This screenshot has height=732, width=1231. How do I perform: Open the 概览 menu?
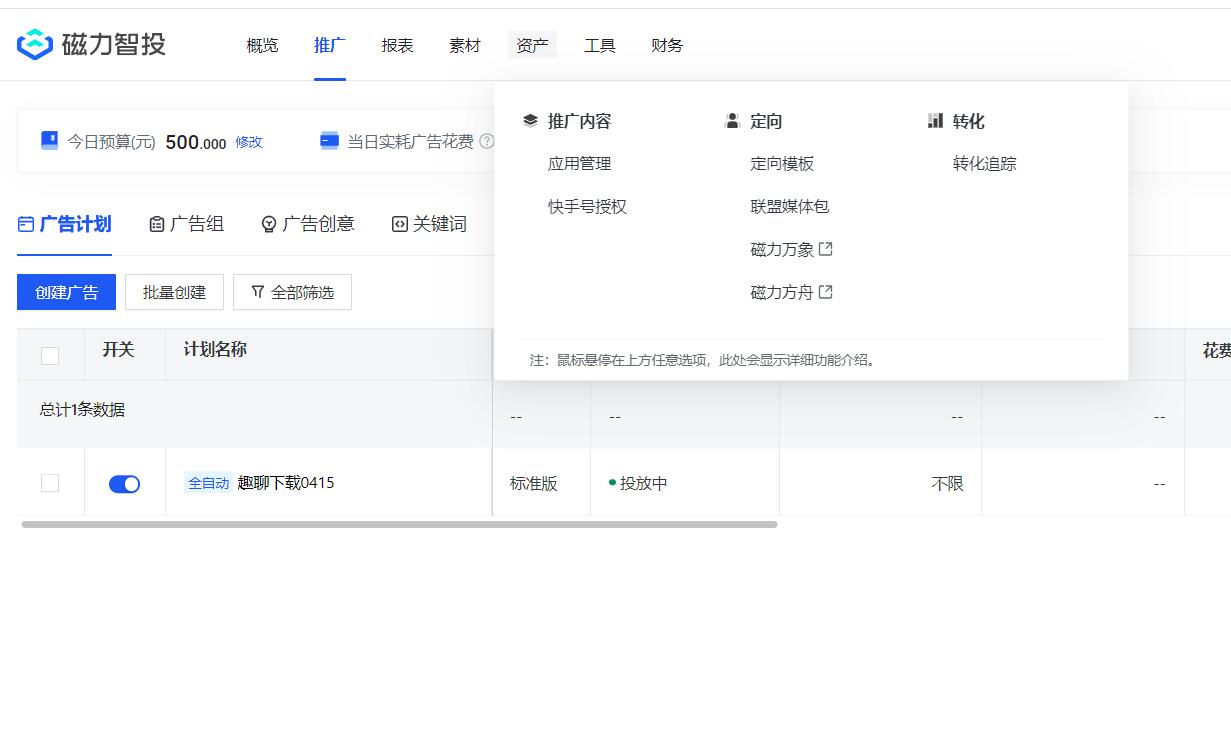[262, 45]
